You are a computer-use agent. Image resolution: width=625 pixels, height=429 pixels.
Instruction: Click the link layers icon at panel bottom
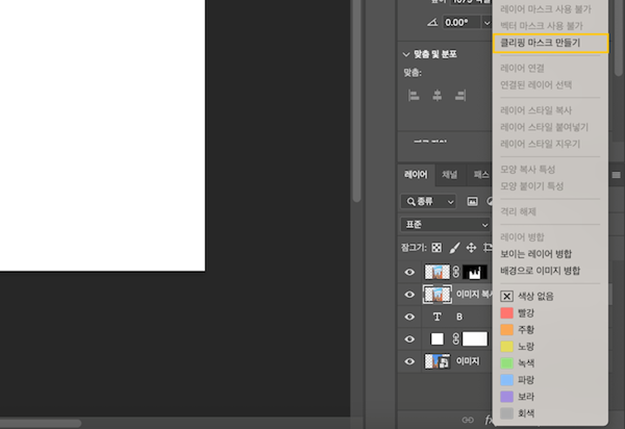468,420
